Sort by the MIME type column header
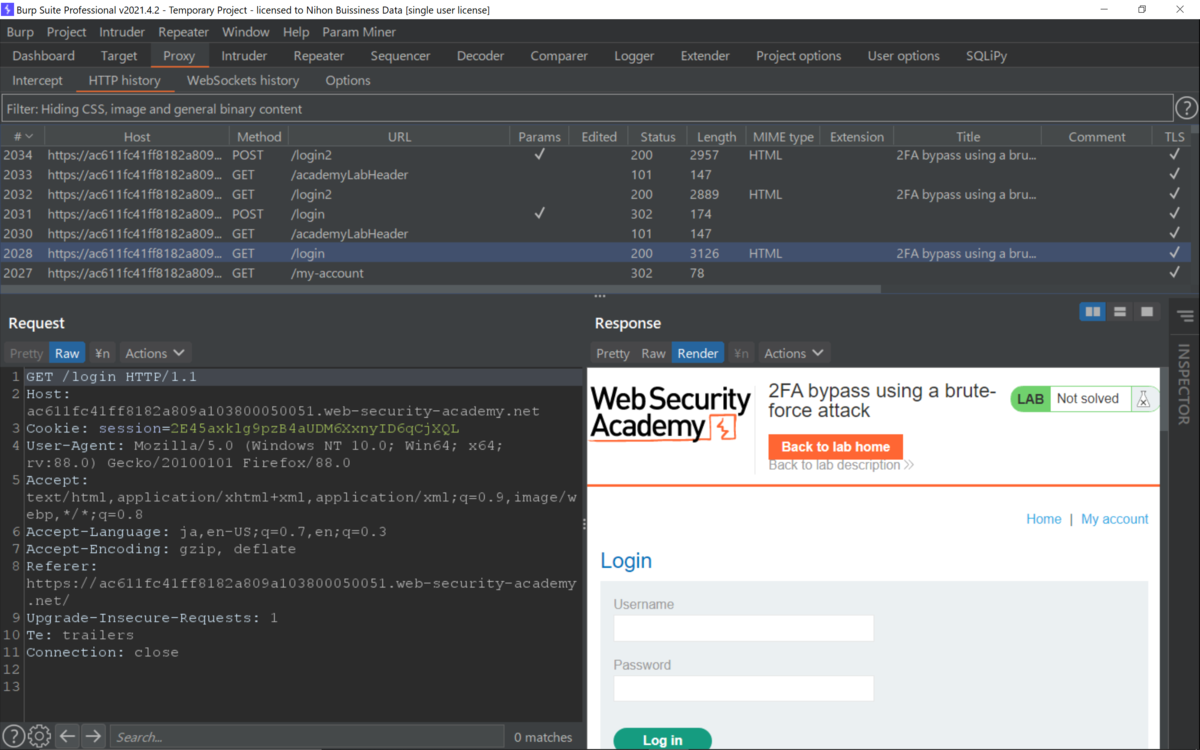Image resolution: width=1200 pixels, height=750 pixels. (x=783, y=136)
